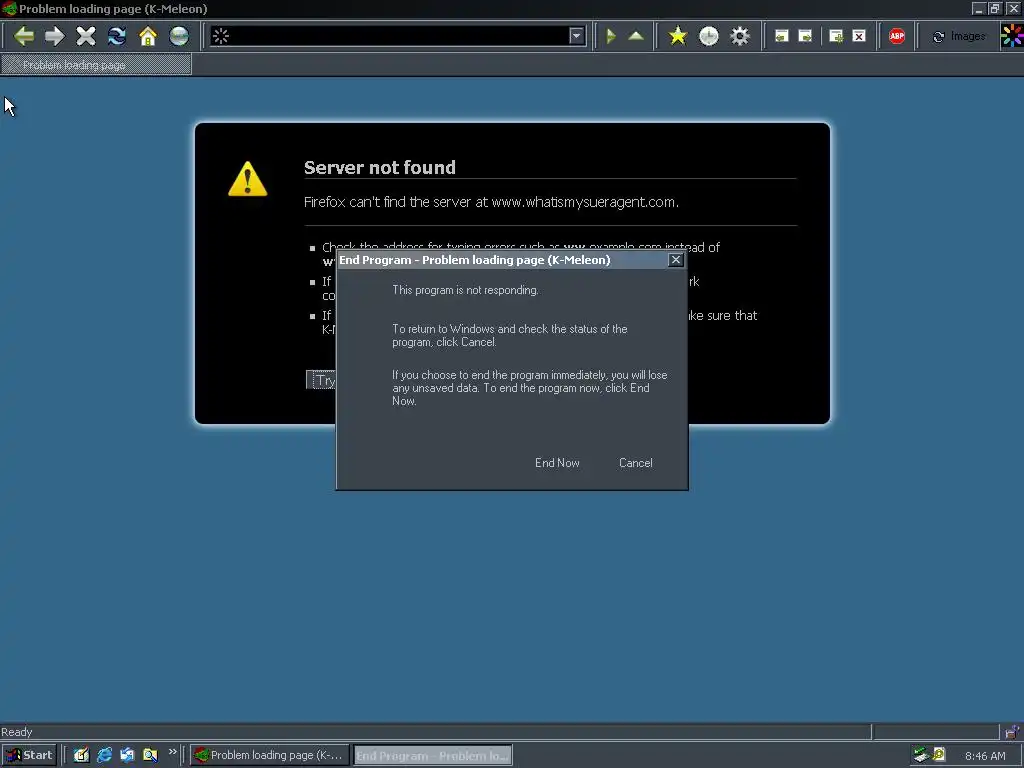Click the yellow tray icon beside the clock
The height and width of the screenshot is (768, 1024).
[939, 755]
